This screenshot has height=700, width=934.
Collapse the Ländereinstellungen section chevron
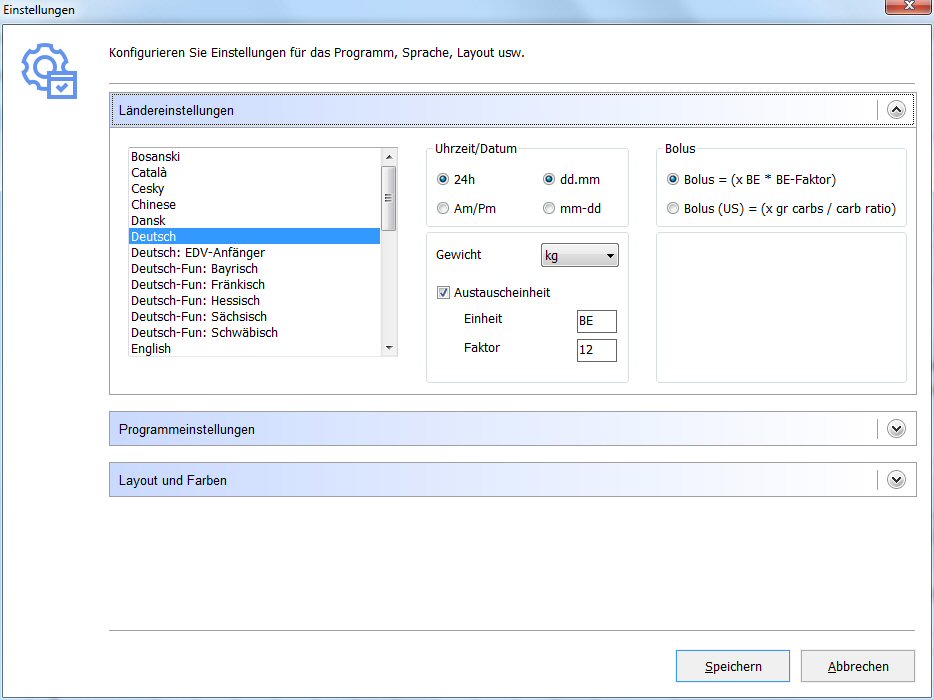click(x=896, y=111)
